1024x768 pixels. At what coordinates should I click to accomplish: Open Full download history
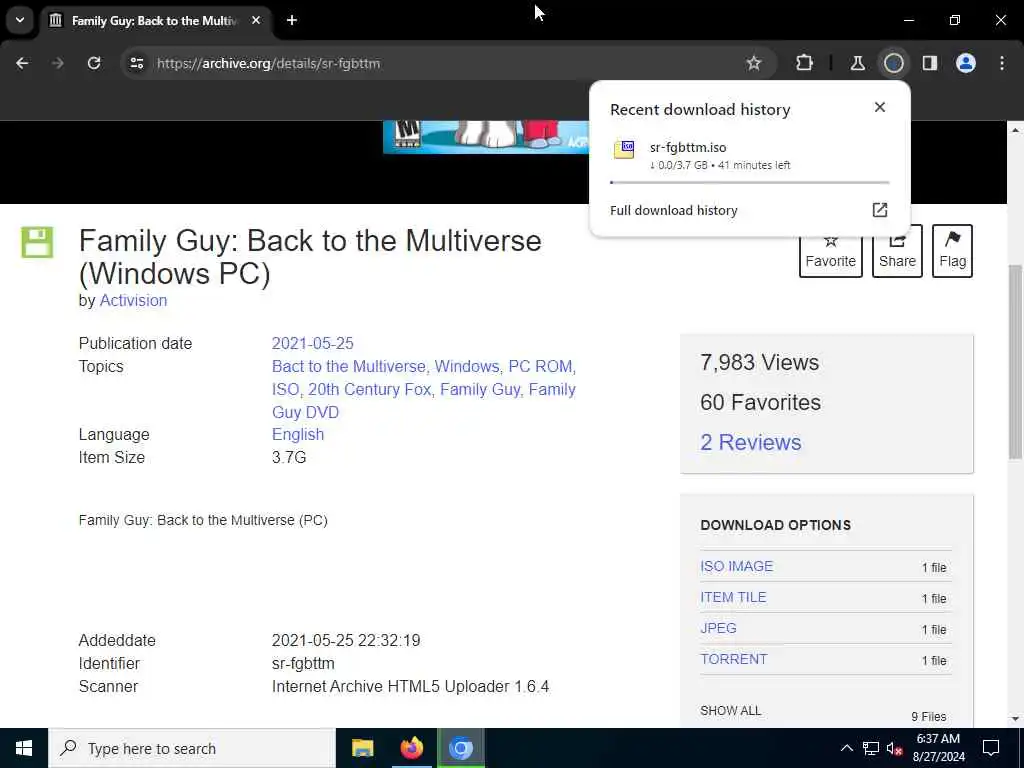[673, 210]
